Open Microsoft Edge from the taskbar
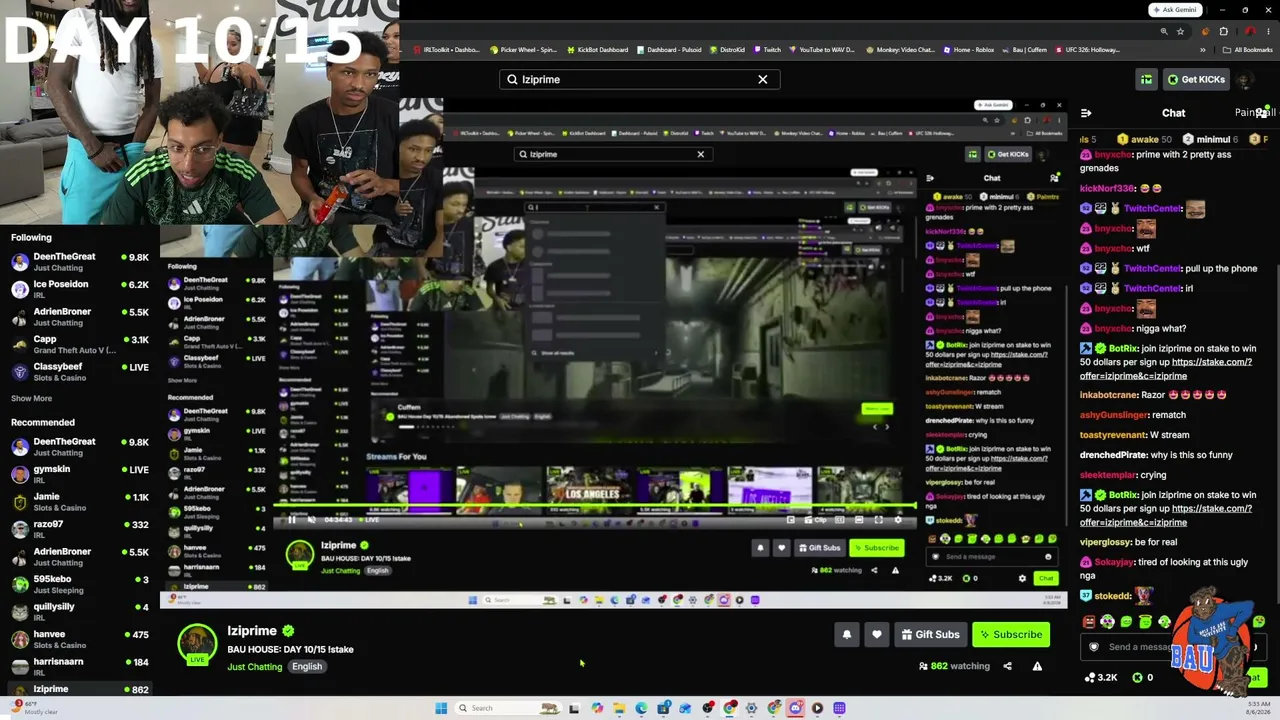 tap(641, 708)
